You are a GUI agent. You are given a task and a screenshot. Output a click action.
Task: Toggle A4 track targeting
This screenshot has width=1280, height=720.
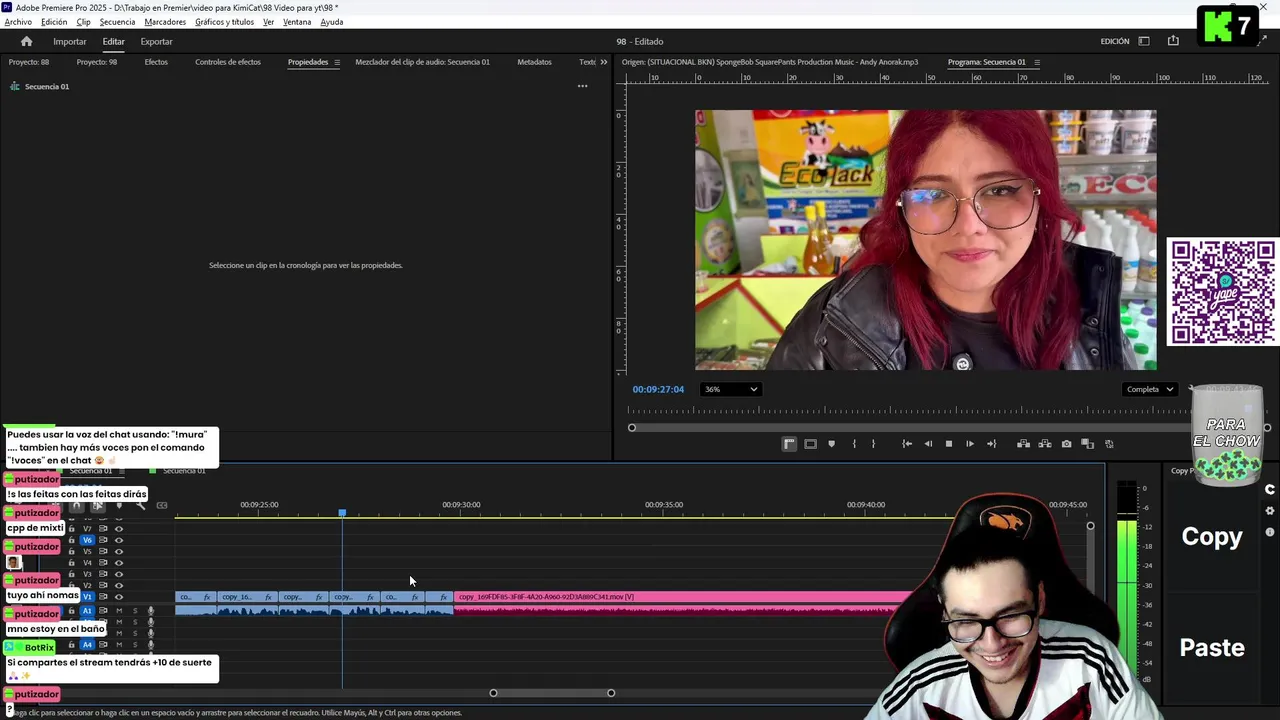[87, 645]
